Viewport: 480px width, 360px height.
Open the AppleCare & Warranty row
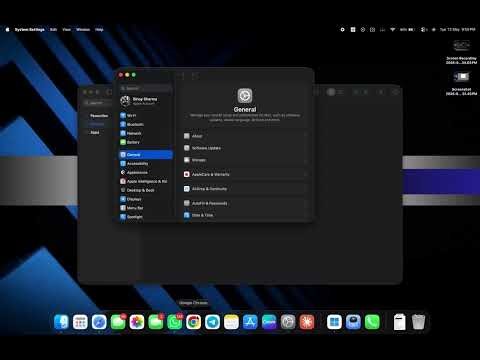point(245,174)
